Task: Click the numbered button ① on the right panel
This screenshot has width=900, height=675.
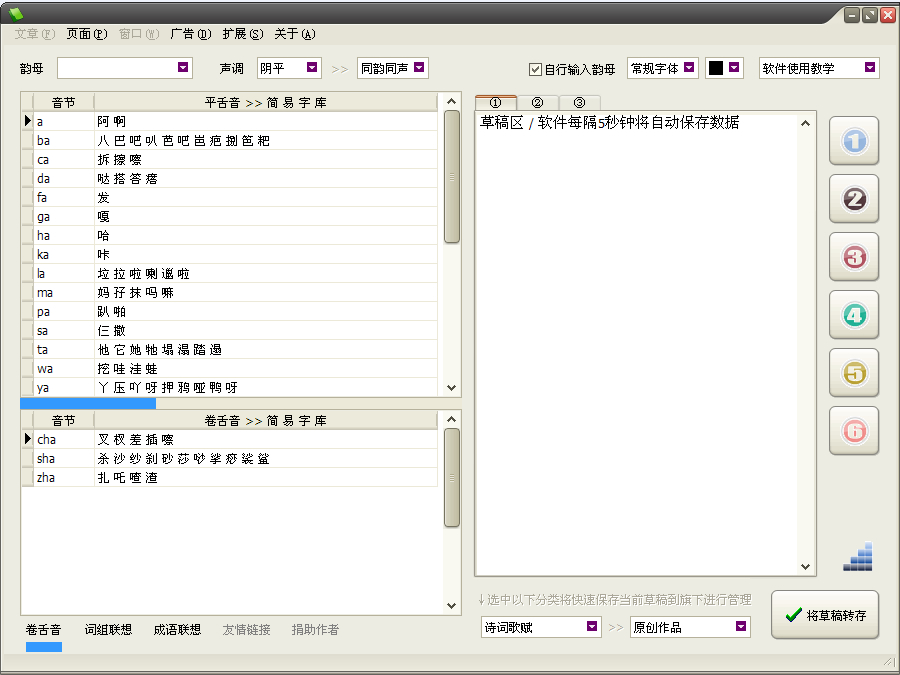Action: 854,141
